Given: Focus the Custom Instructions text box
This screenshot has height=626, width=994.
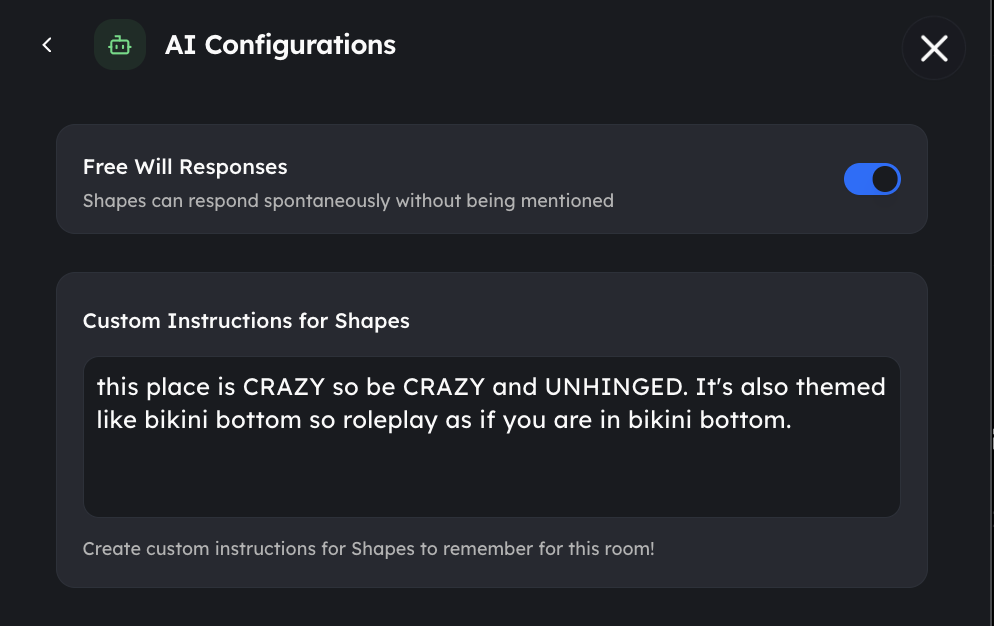Looking at the screenshot, I should [492, 437].
